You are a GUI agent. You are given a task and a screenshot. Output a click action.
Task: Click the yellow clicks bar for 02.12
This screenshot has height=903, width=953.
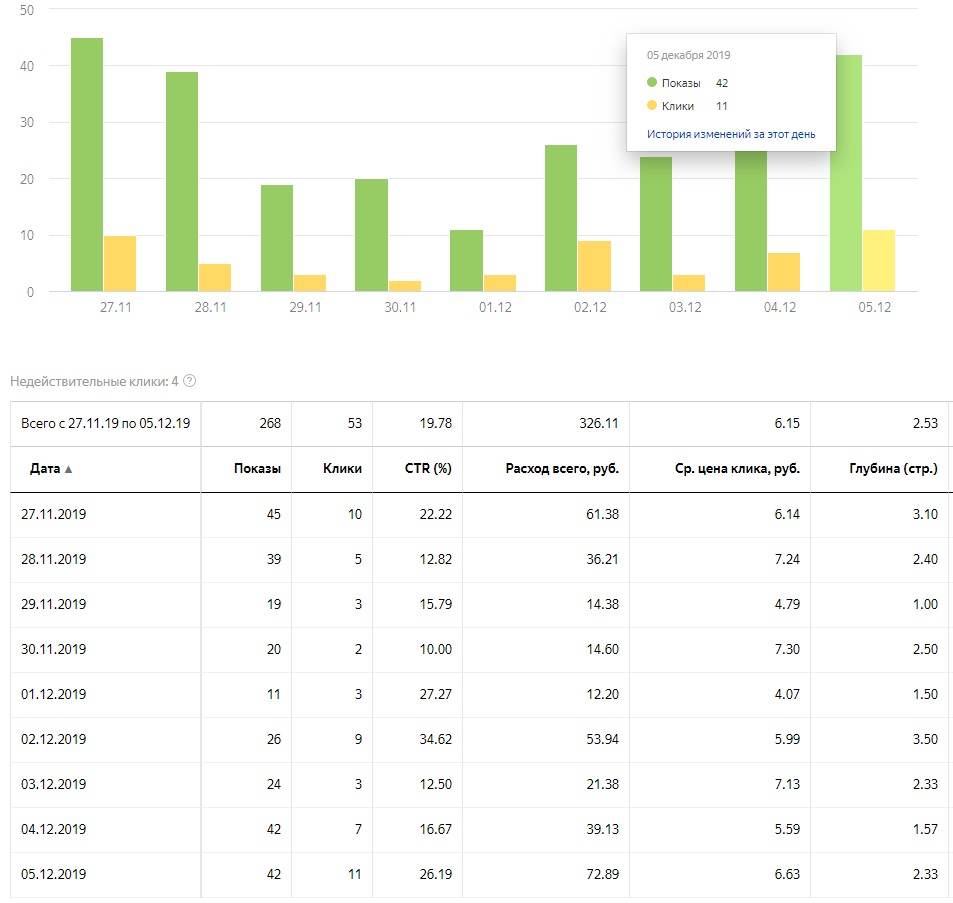click(x=594, y=266)
